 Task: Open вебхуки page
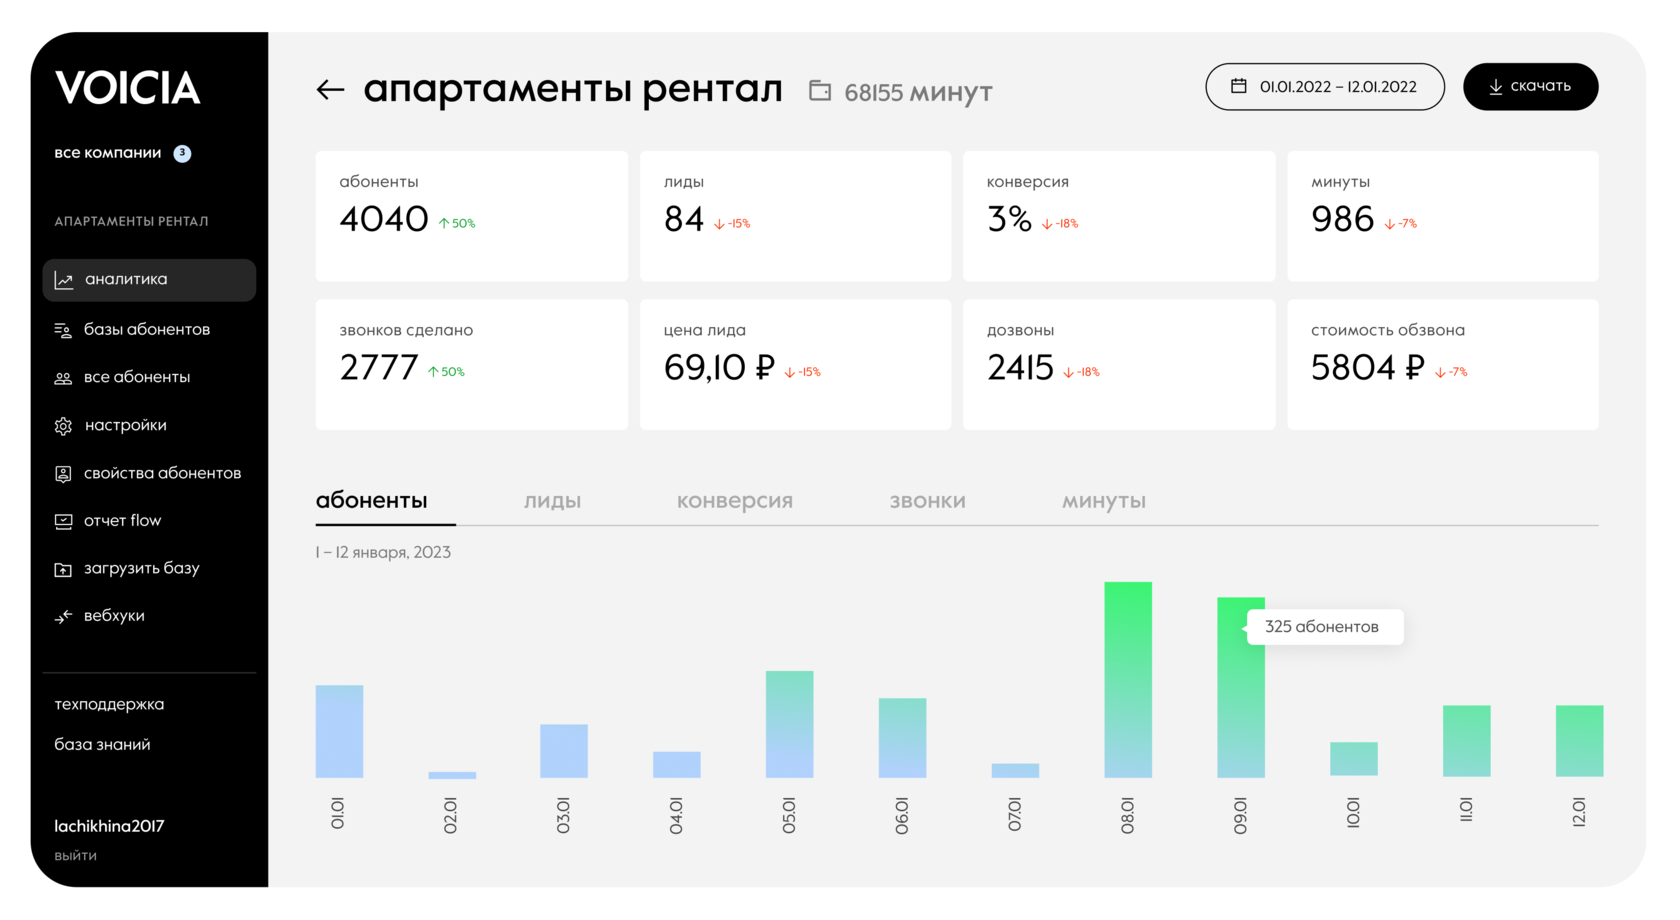[x=114, y=616]
